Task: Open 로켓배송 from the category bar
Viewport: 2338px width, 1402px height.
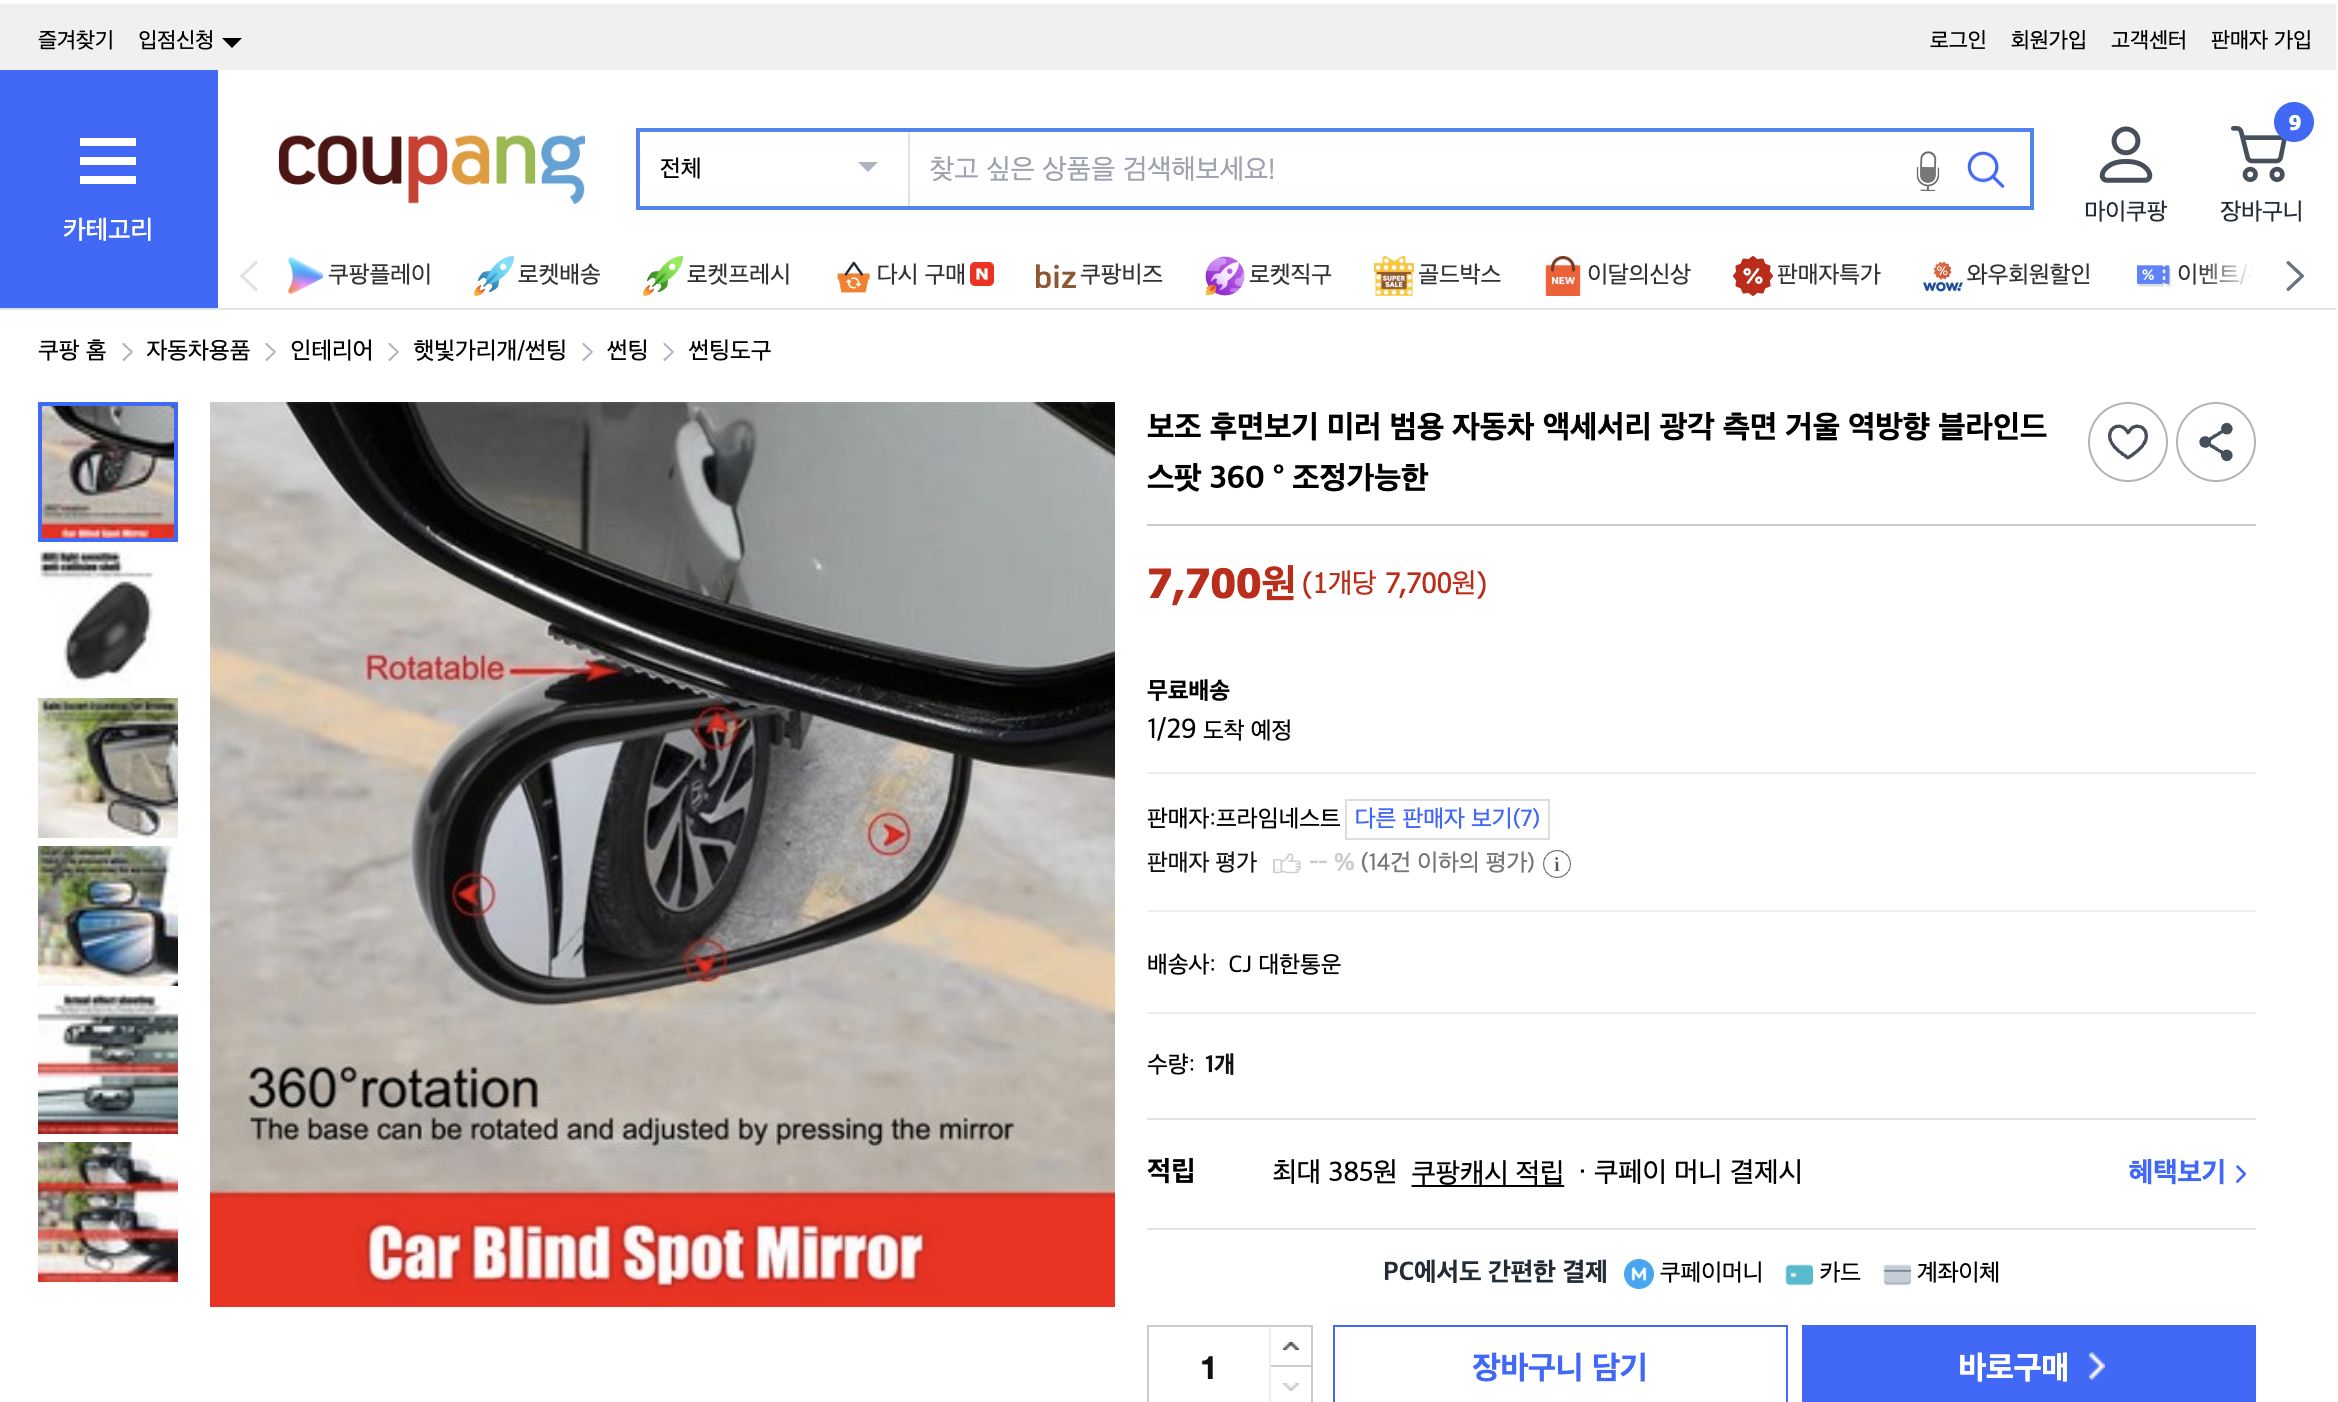Action: [x=539, y=275]
